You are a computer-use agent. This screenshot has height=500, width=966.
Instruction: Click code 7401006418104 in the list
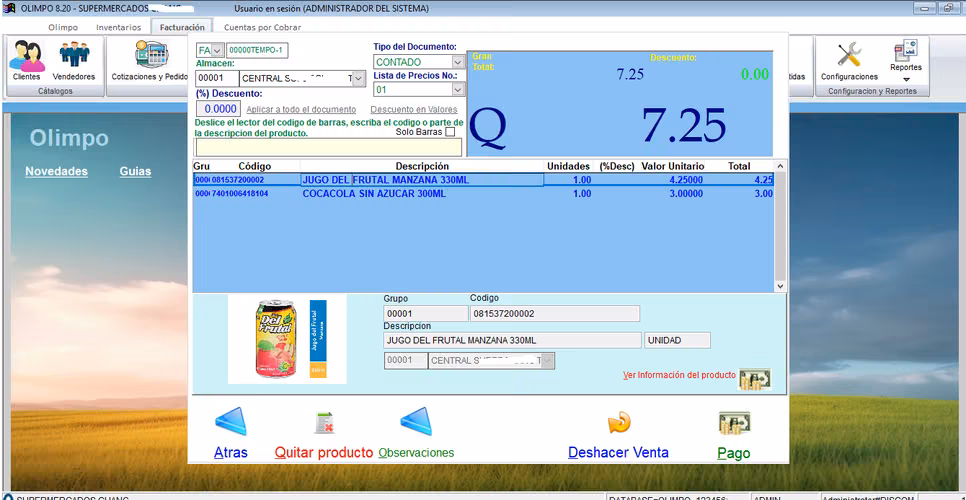pyautogui.click(x=240, y=193)
